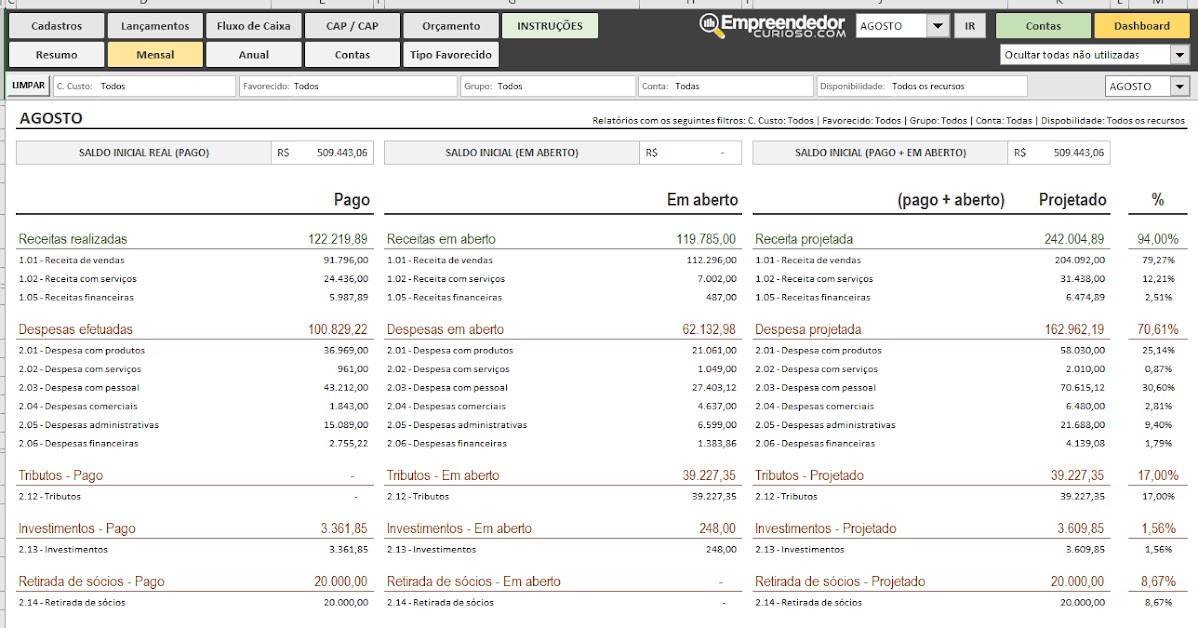Select the Disponibilidade filter field
Viewport: 1198px width, 628px height.
point(921,87)
